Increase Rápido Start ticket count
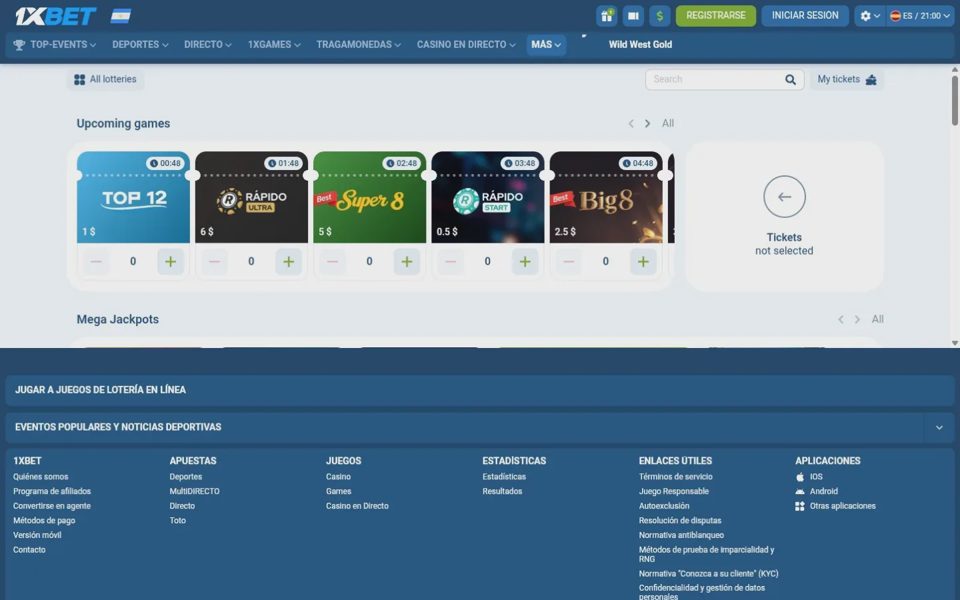960x600 pixels. click(x=525, y=262)
